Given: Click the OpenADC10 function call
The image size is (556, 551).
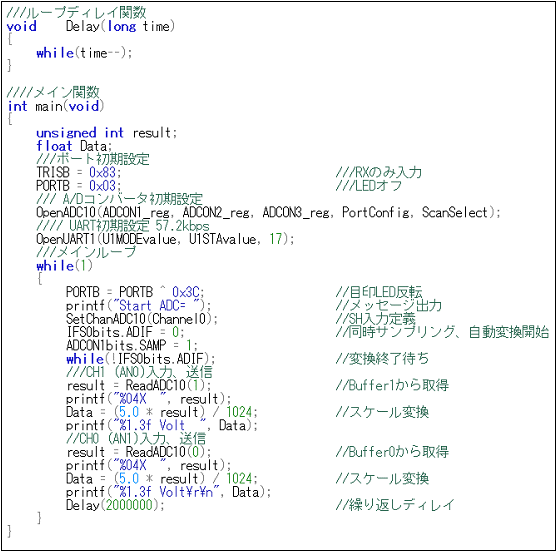Looking at the screenshot, I should [x=268, y=213].
